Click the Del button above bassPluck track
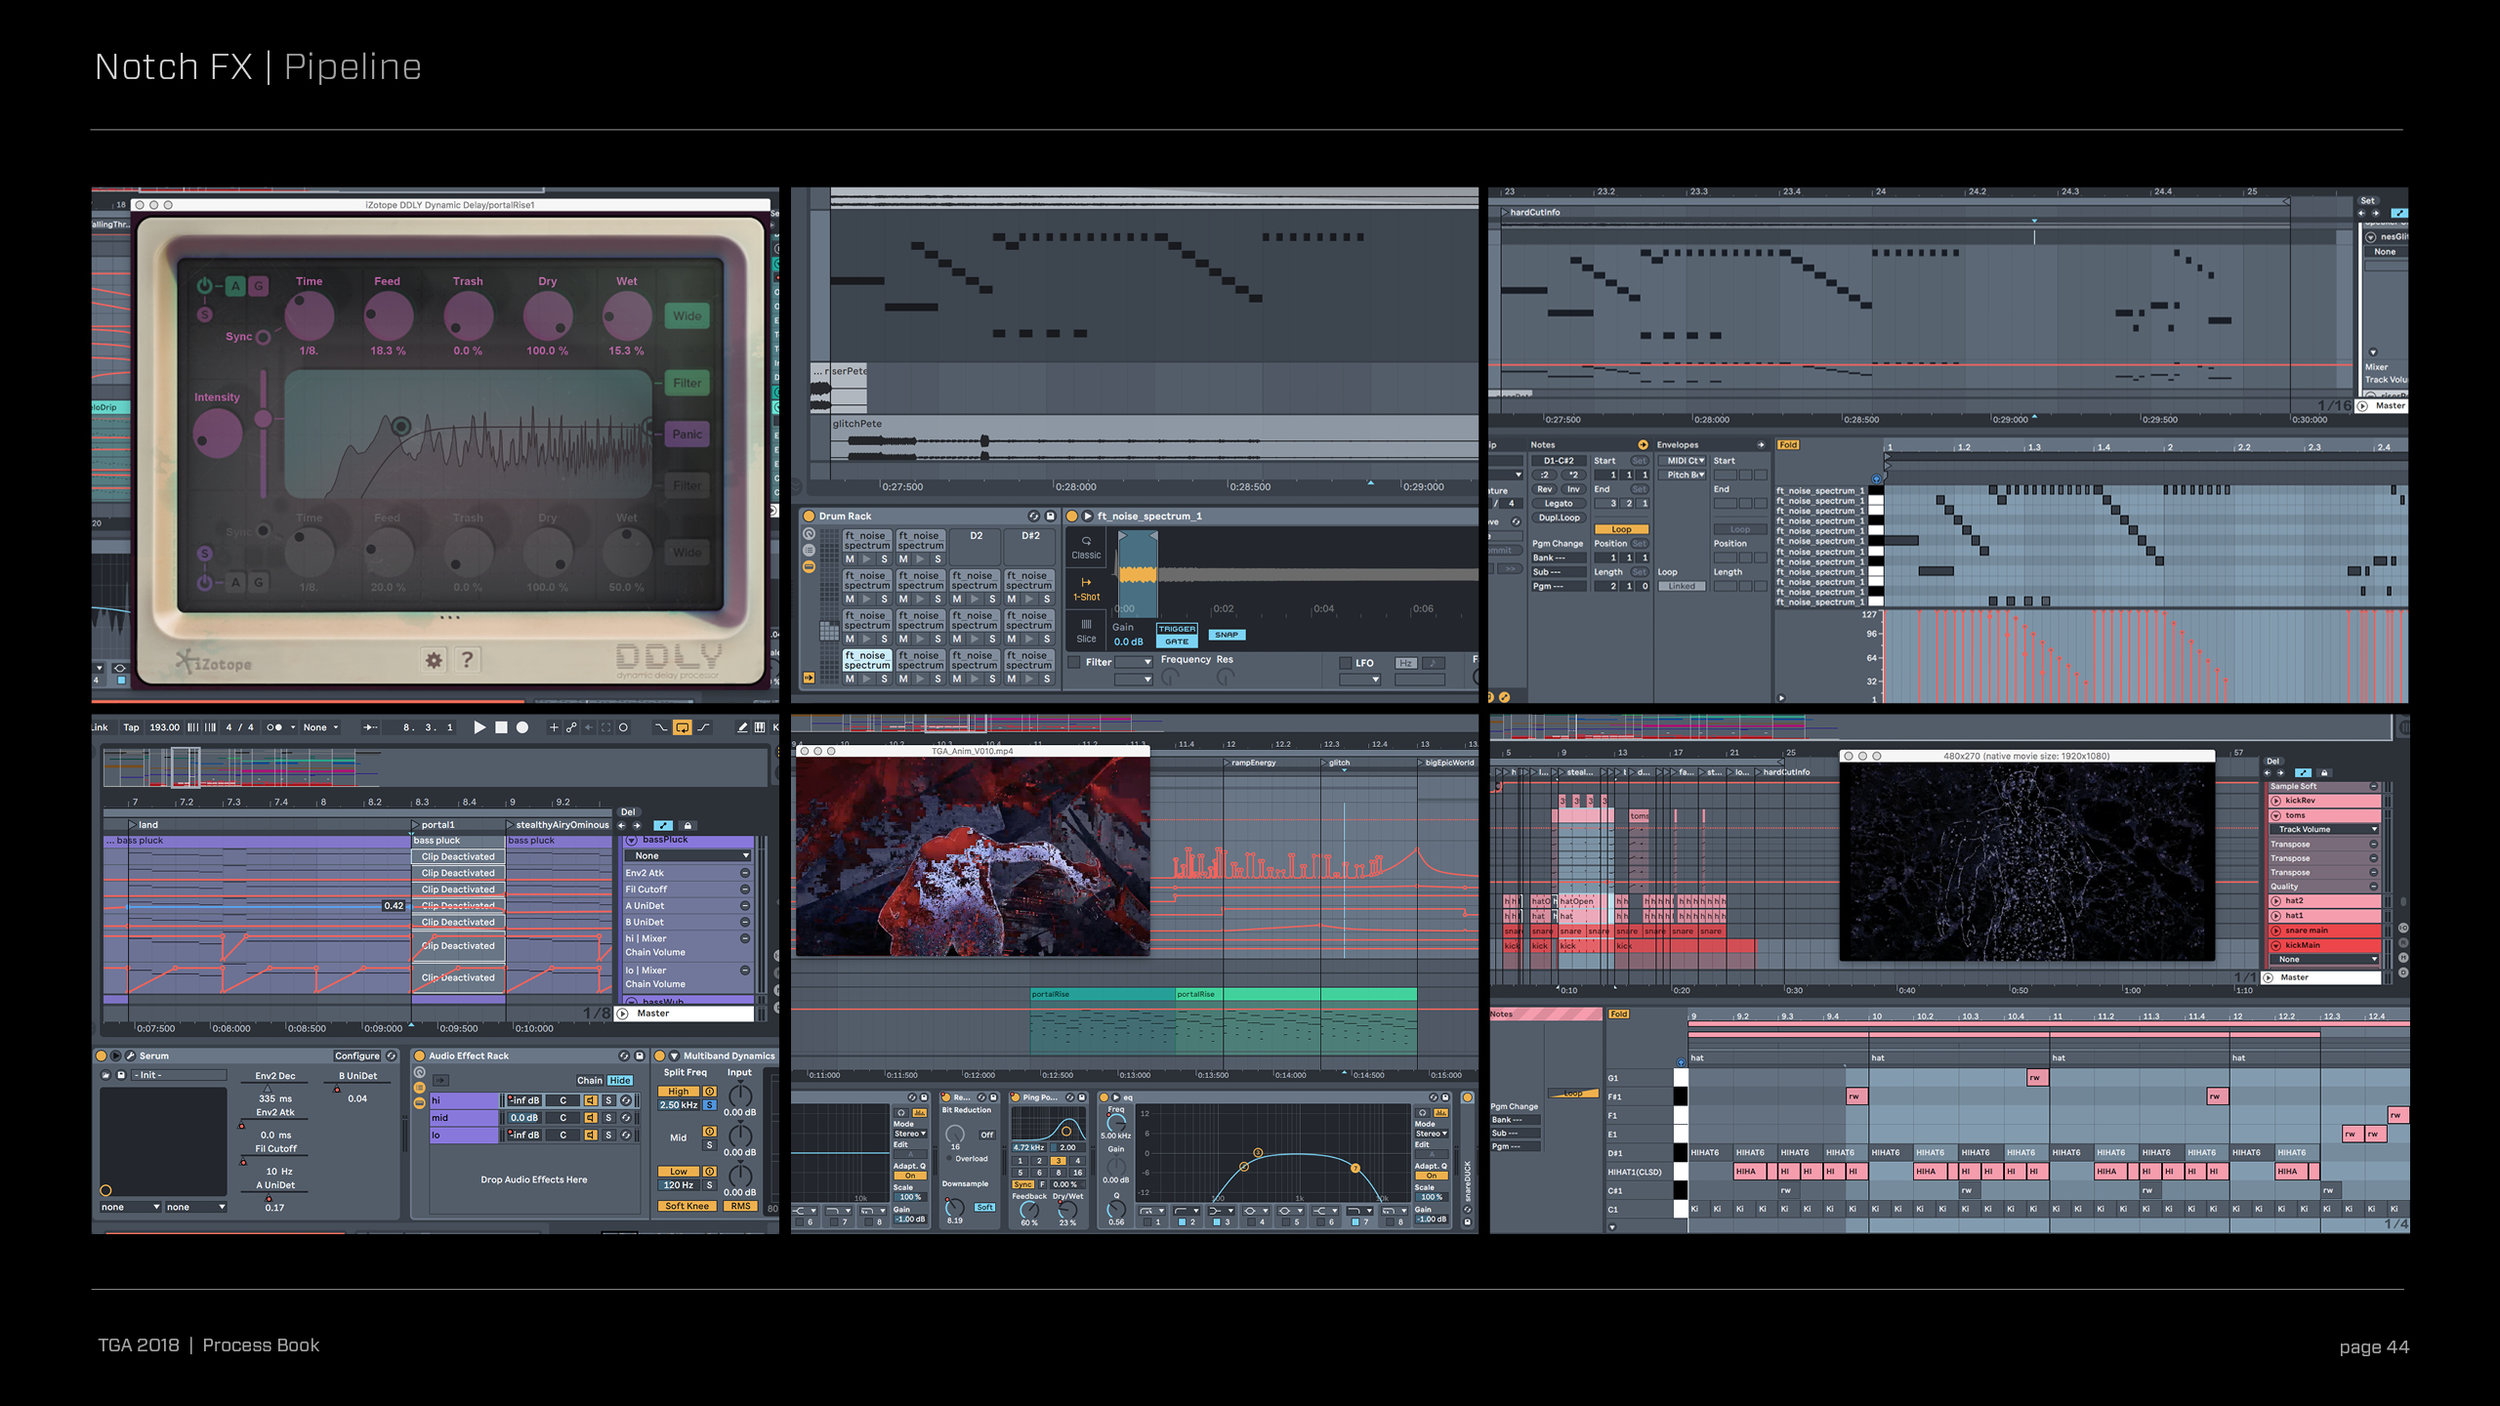The width and height of the screenshot is (2500, 1406). point(628,812)
